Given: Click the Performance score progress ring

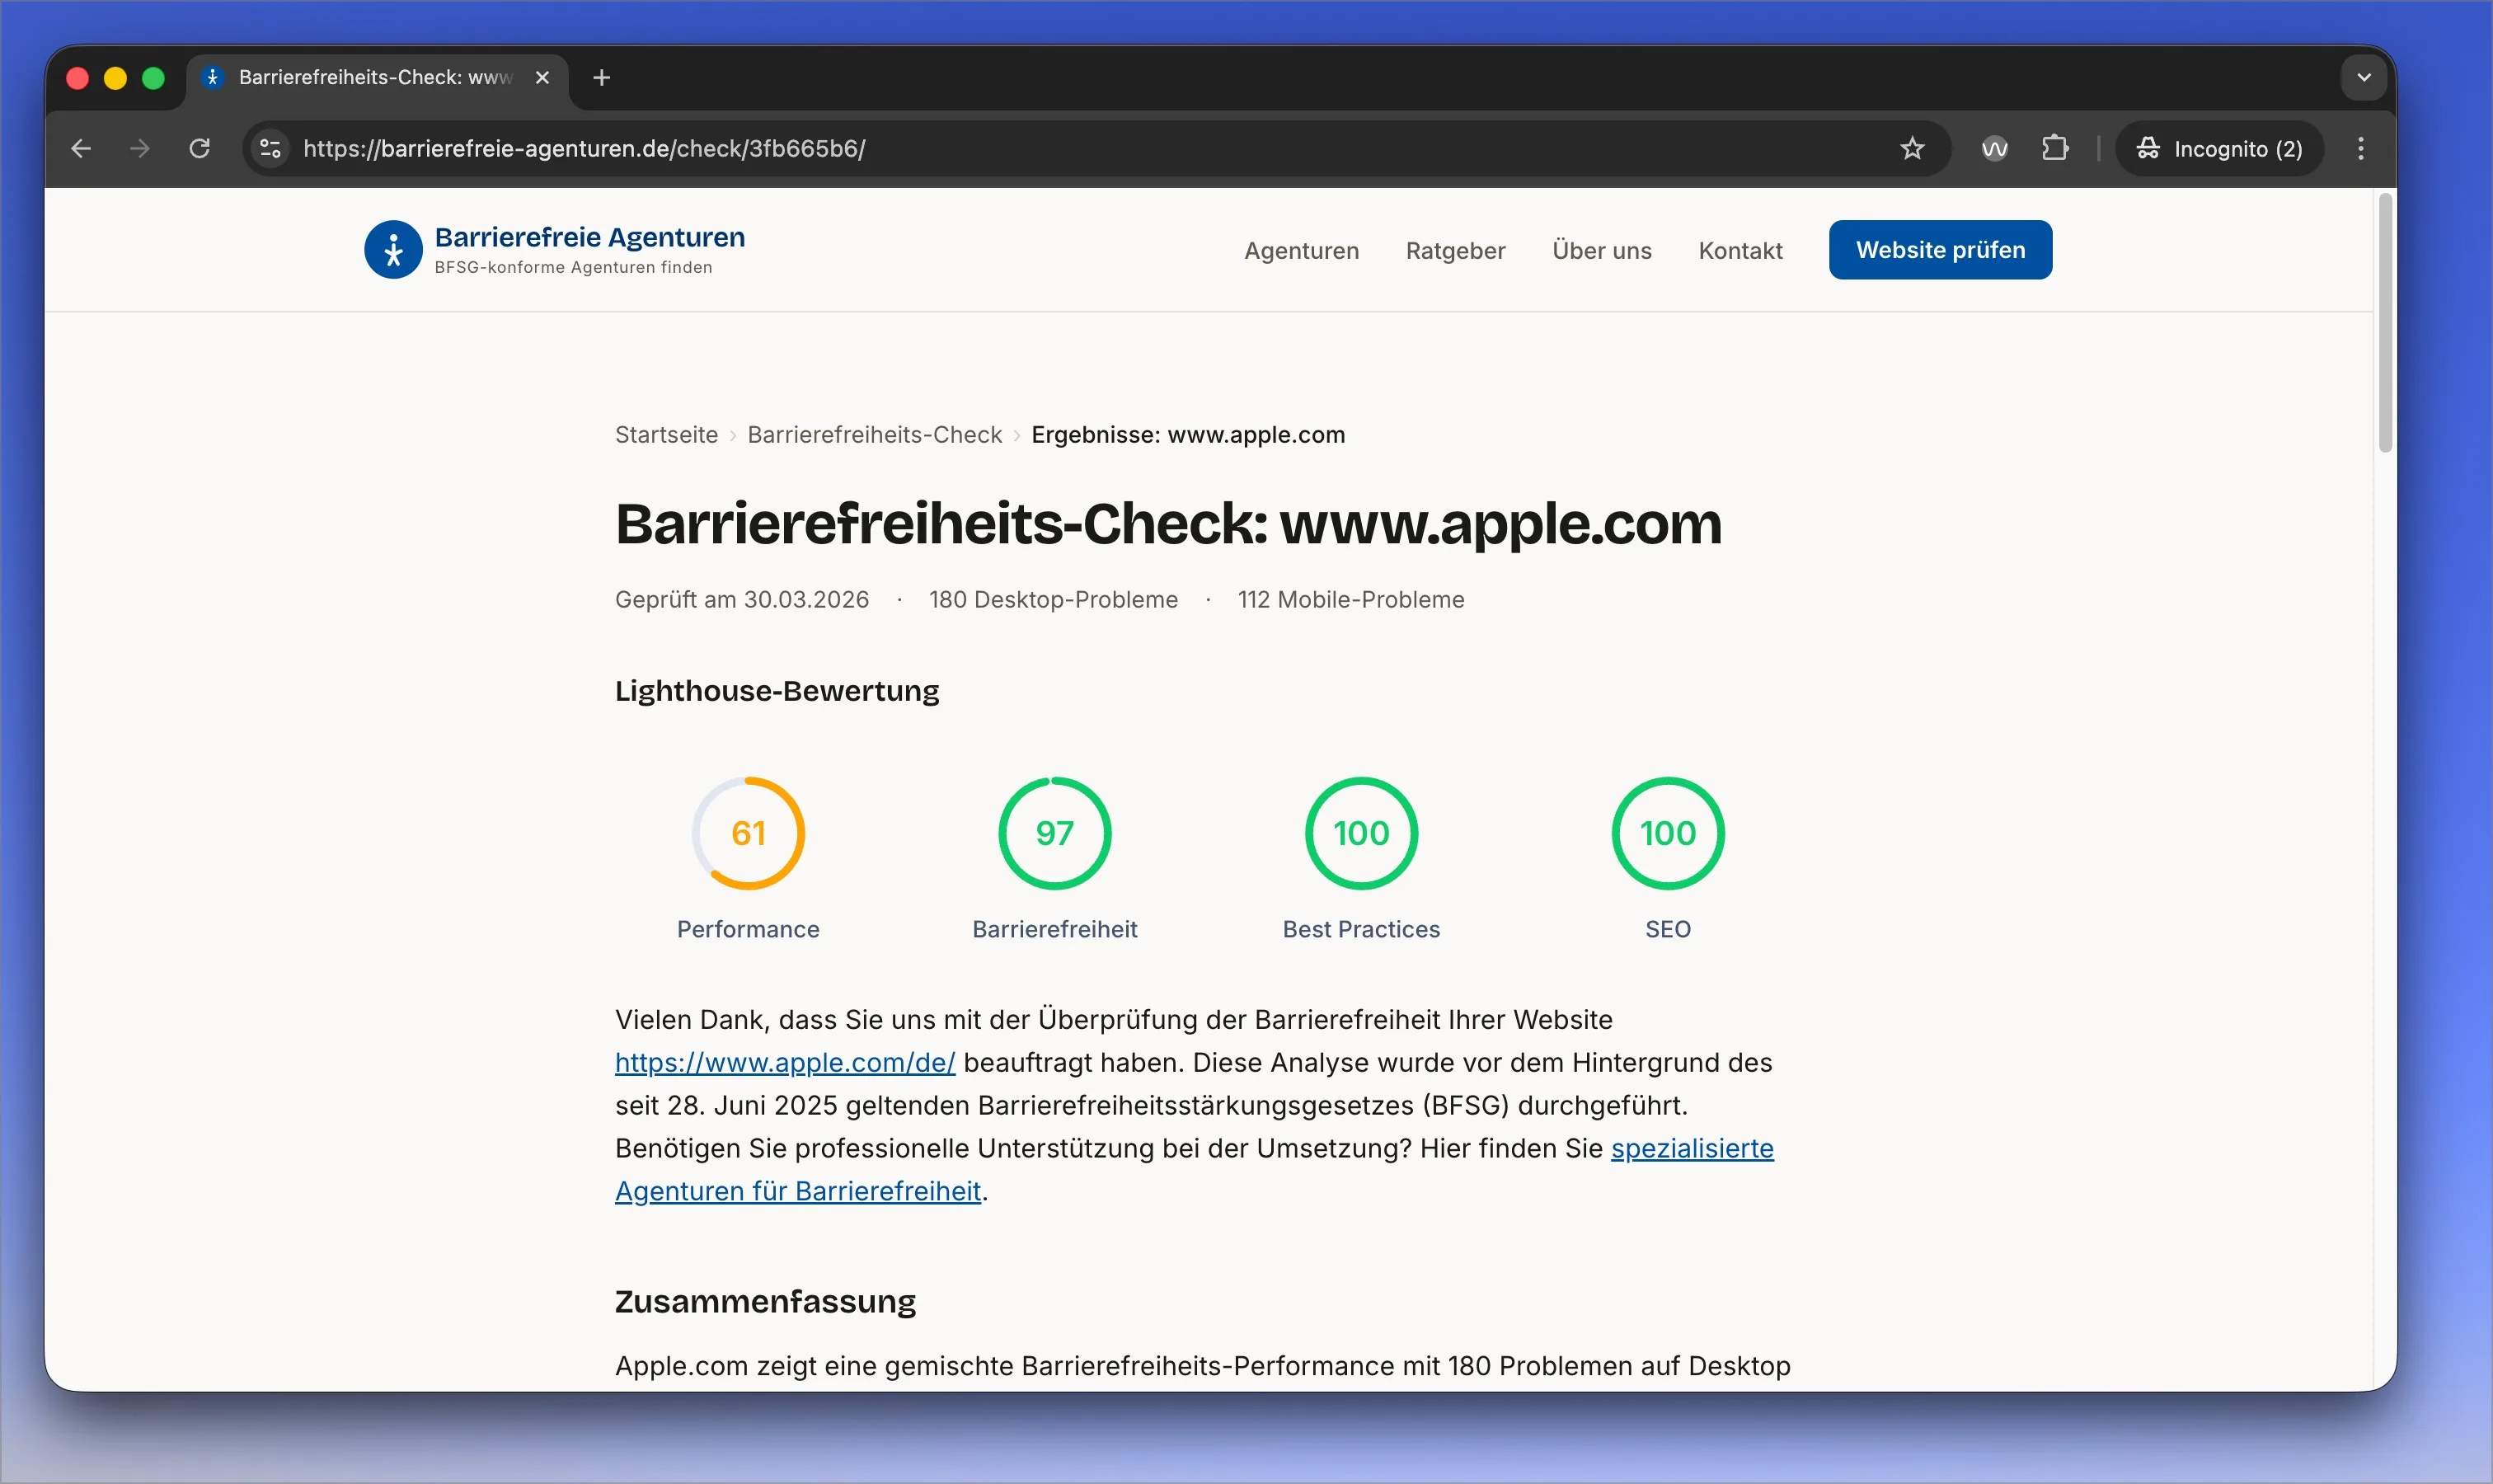Looking at the screenshot, I should coord(748,832).
